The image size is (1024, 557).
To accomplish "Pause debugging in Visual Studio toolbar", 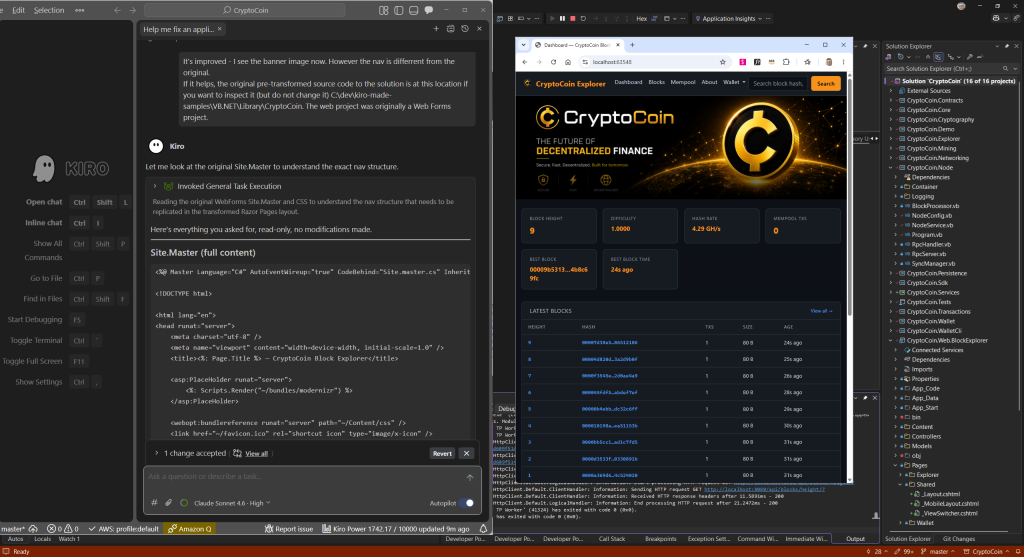I will tap(562, 18).
